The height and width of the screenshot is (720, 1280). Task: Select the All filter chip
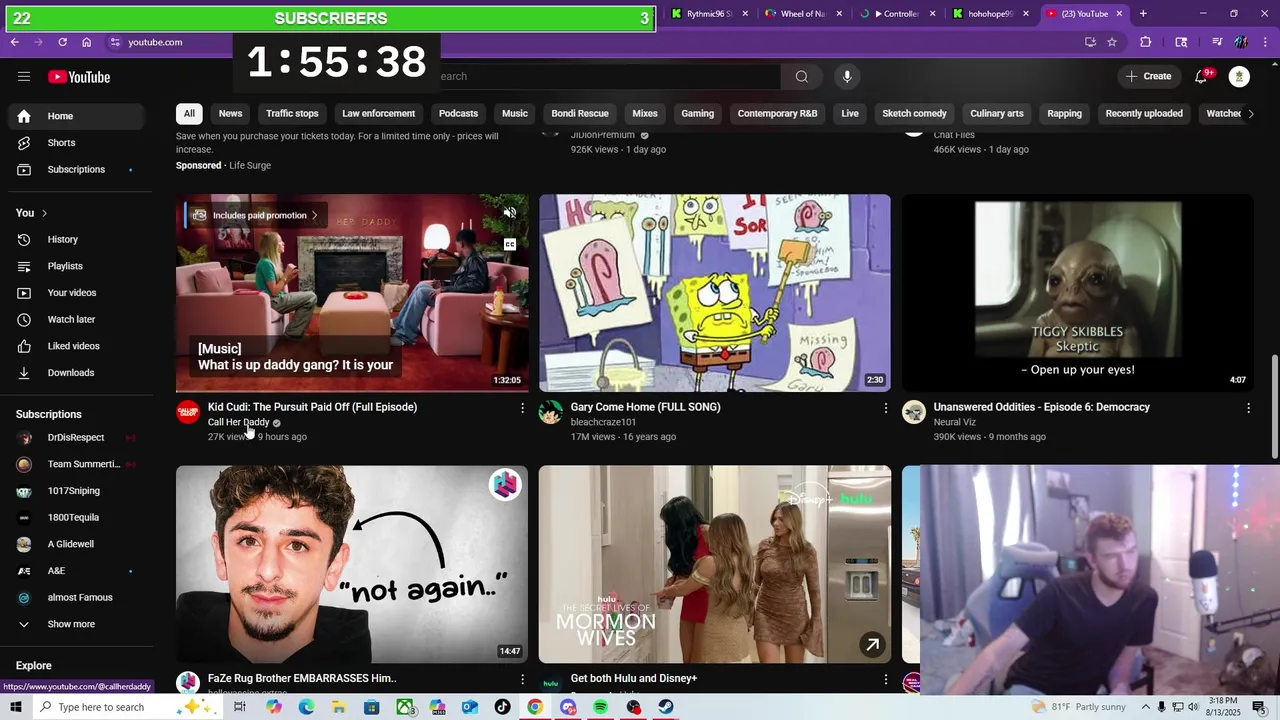[189, 114]
